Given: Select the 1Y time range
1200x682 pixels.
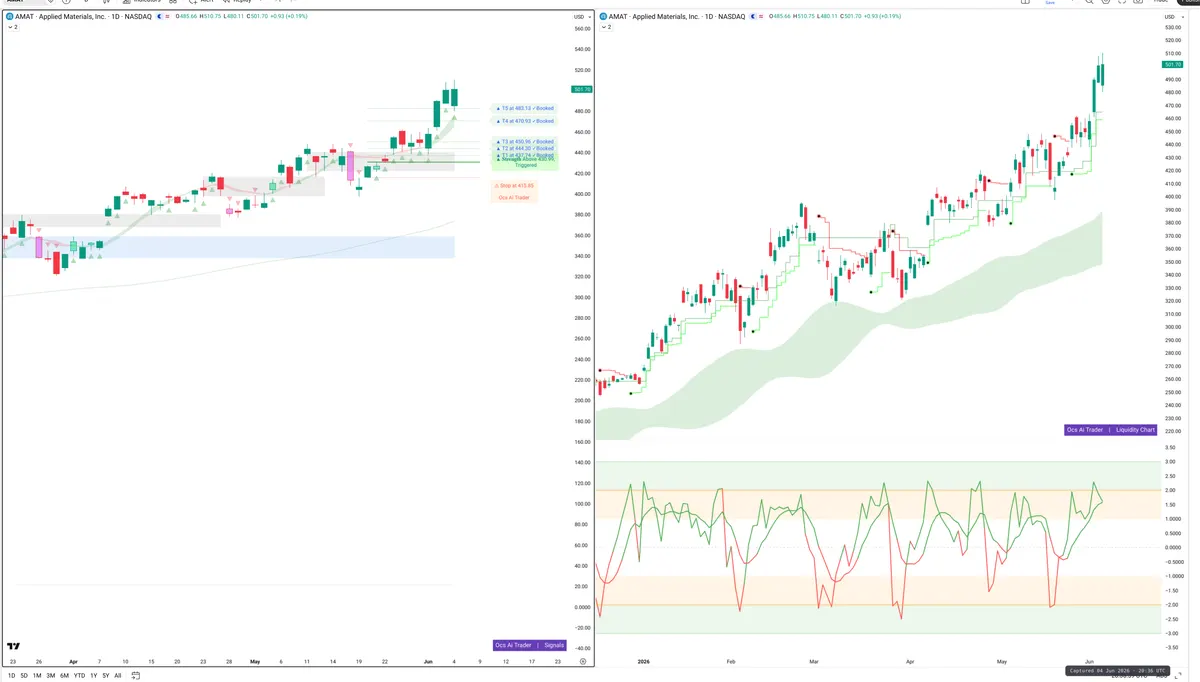Looking at the screenshot, I should tap(93, 675).
